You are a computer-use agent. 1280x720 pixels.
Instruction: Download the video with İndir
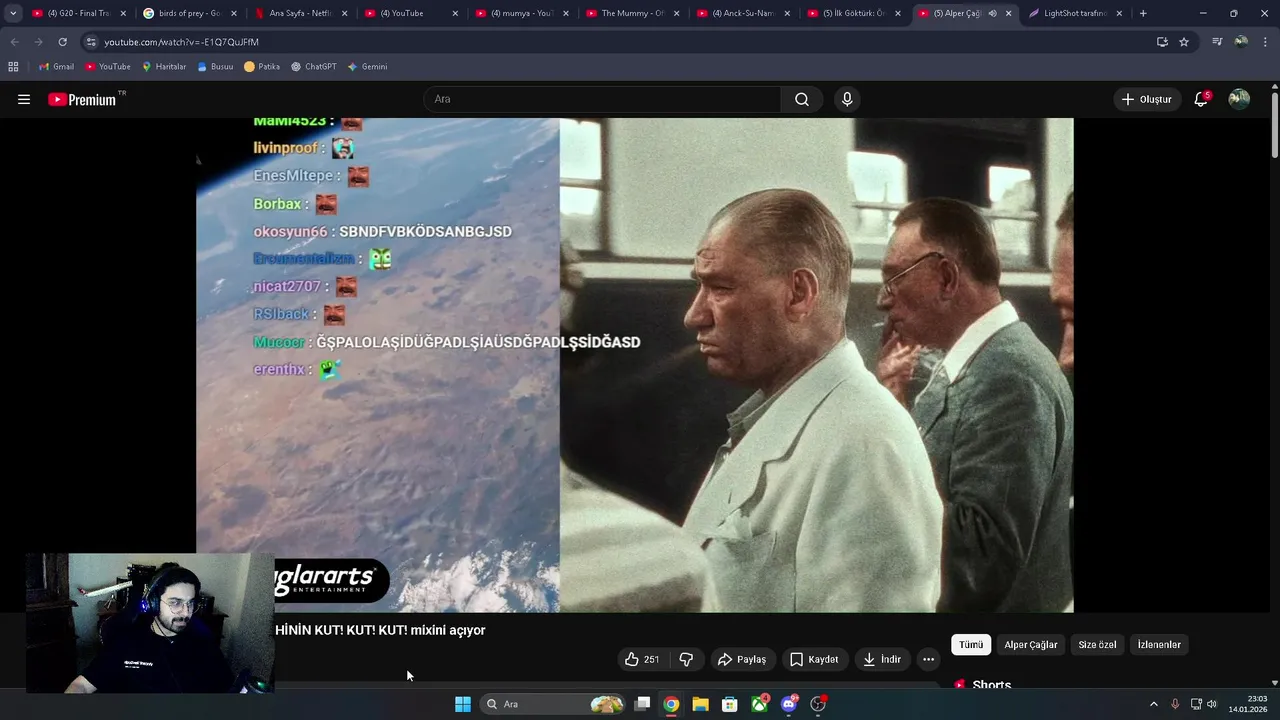pyautogui.click(x=882, y=659)
